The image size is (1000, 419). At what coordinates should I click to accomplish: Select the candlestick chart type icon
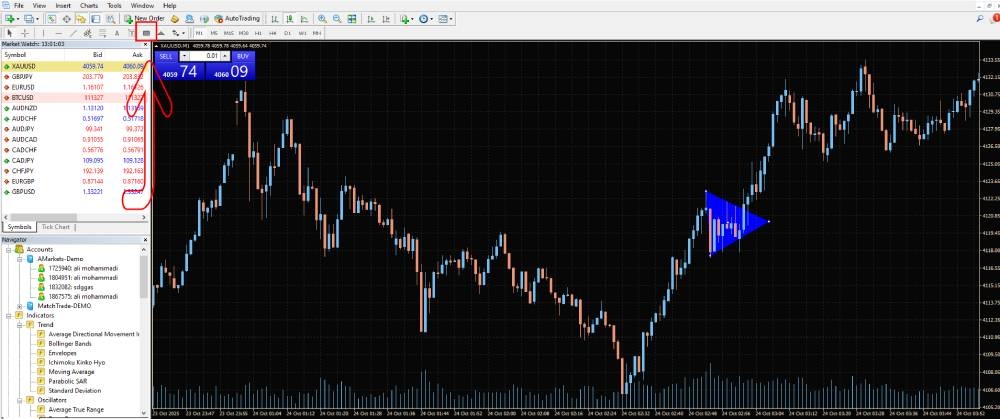(x=290, y=18)
